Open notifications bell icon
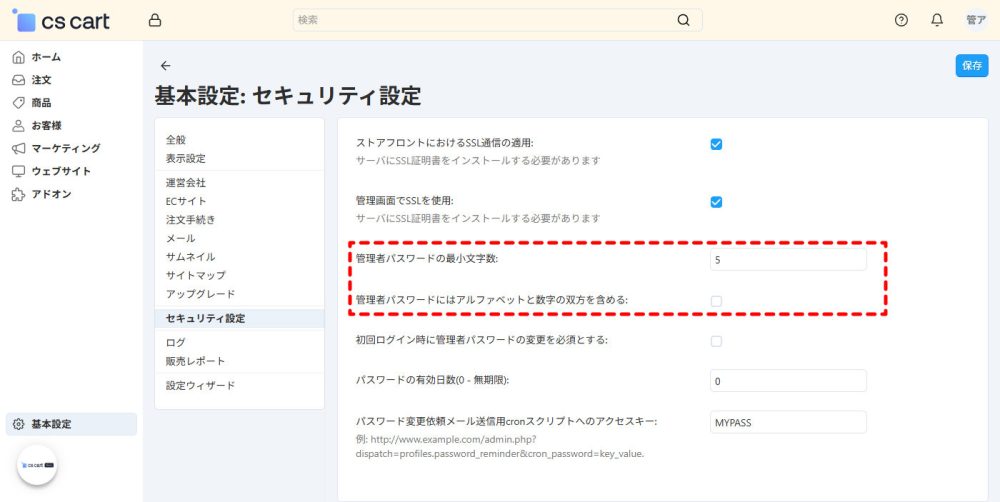The image size is (1000, 502). pyautogui.click(x=937, y=20)
